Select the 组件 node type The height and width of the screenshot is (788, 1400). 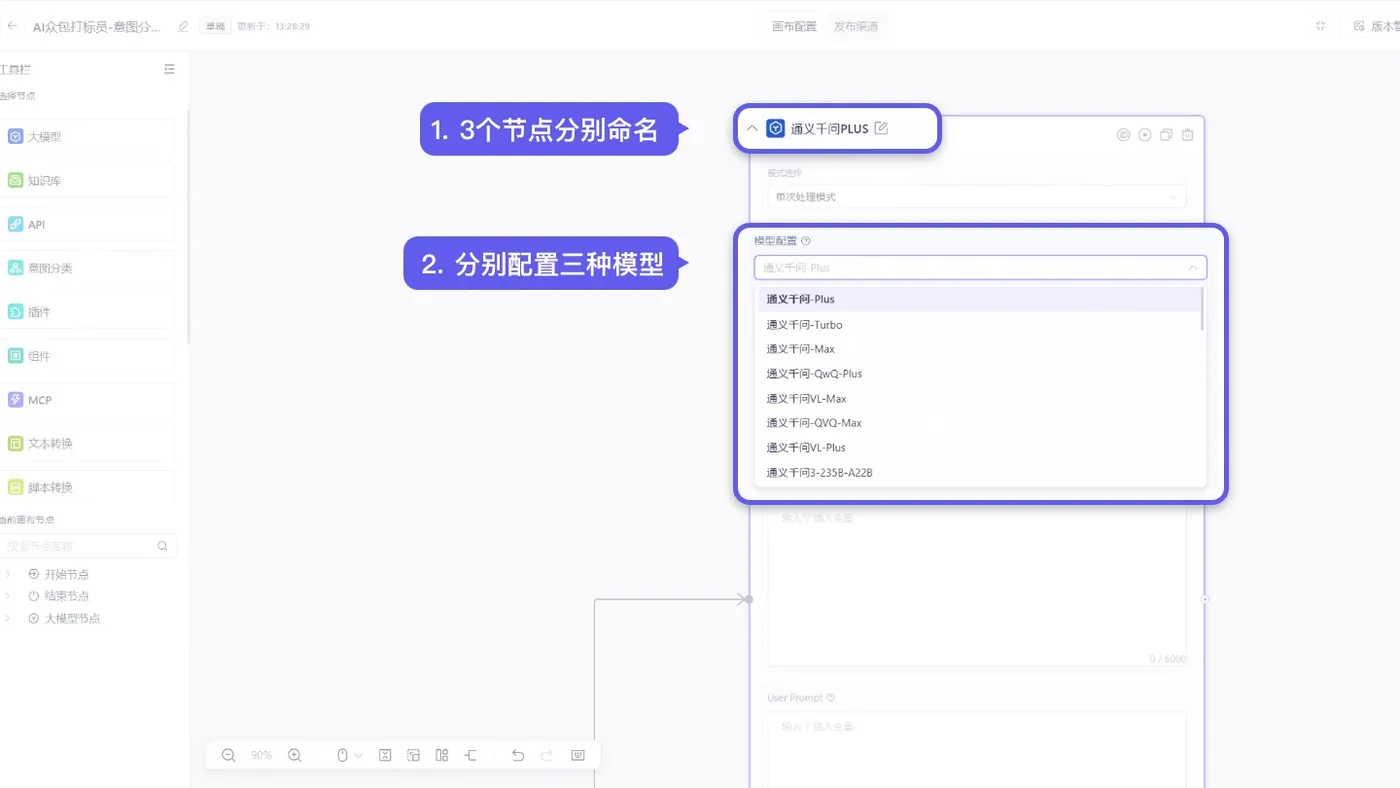pyautogui.click(x=87, y=356)
